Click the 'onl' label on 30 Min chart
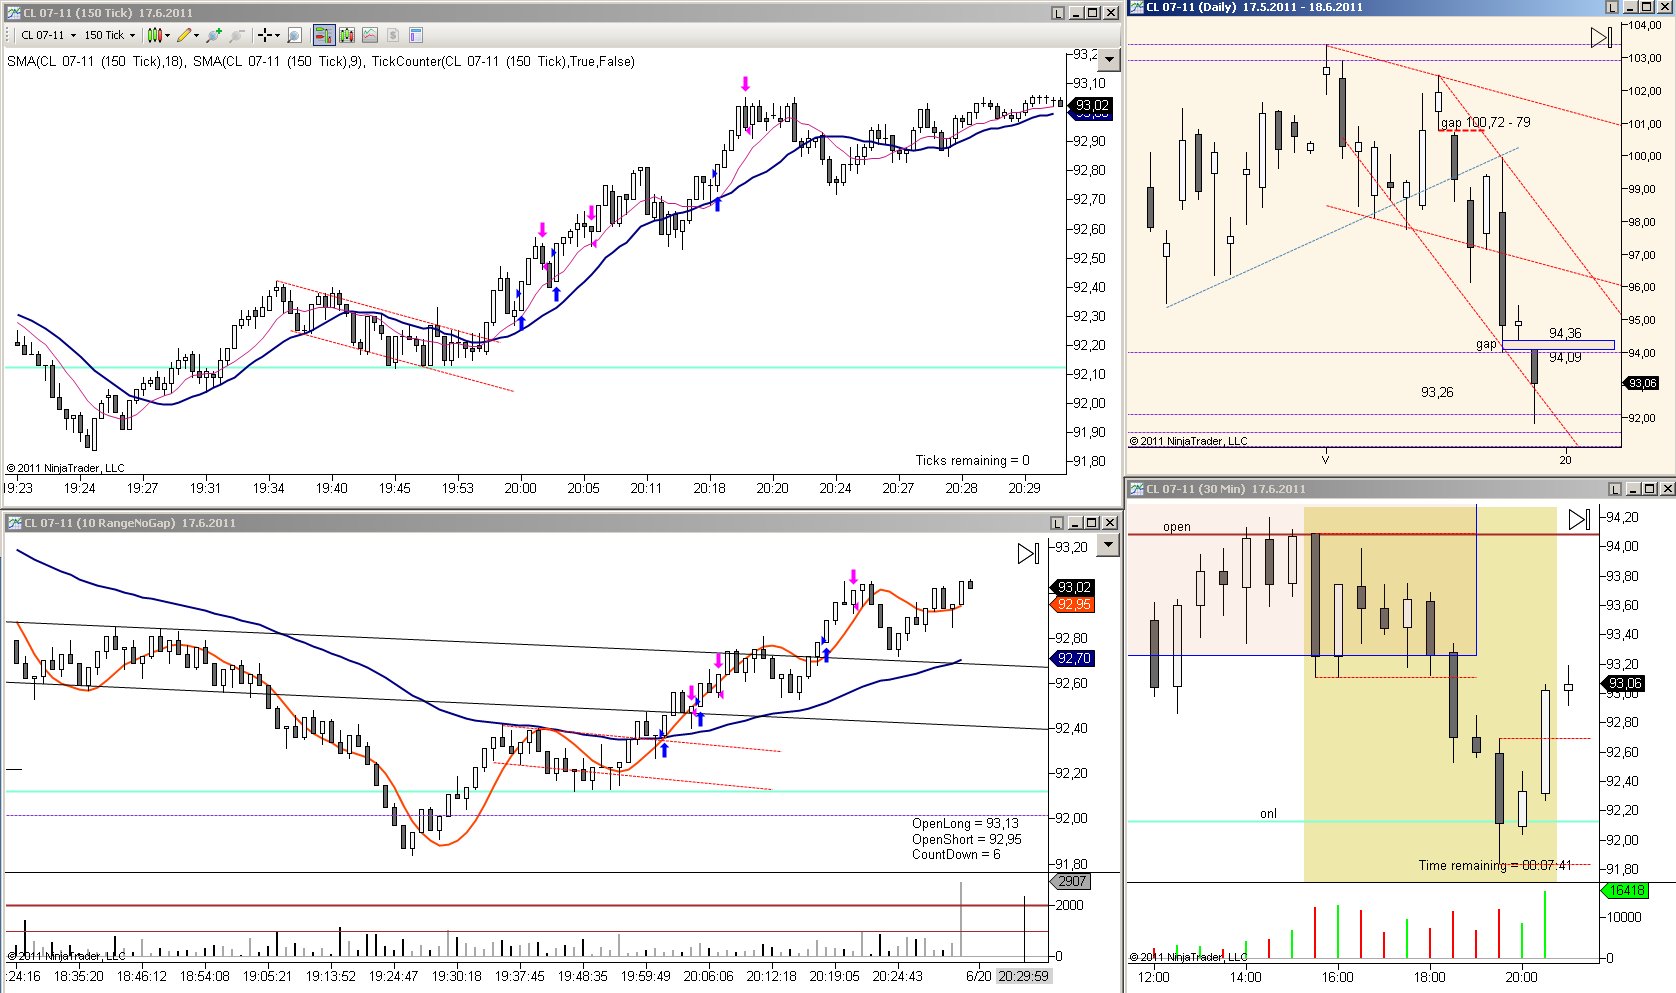Viewport: 1676px width, 993px height. pyautogui.click(x=1268, y=813)
